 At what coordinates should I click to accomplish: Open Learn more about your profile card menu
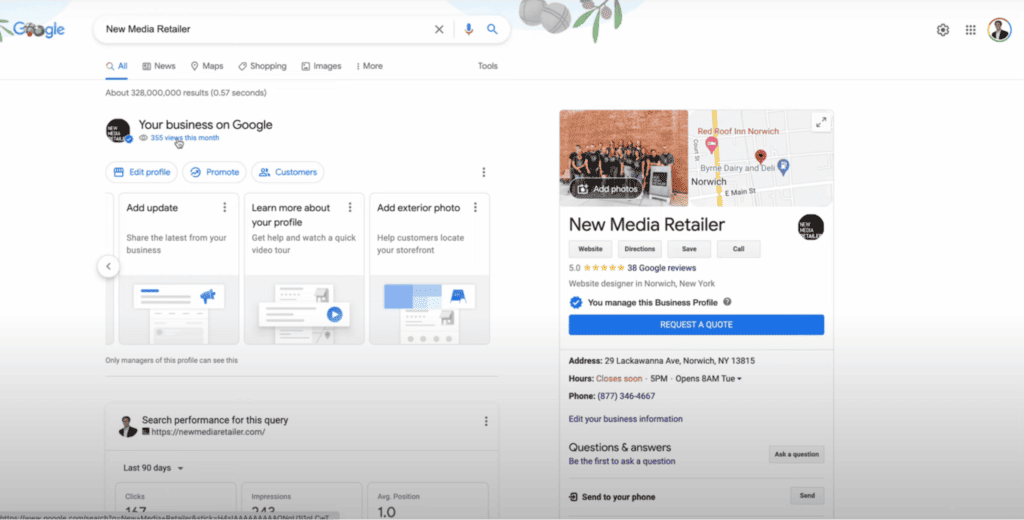point(350,208)
